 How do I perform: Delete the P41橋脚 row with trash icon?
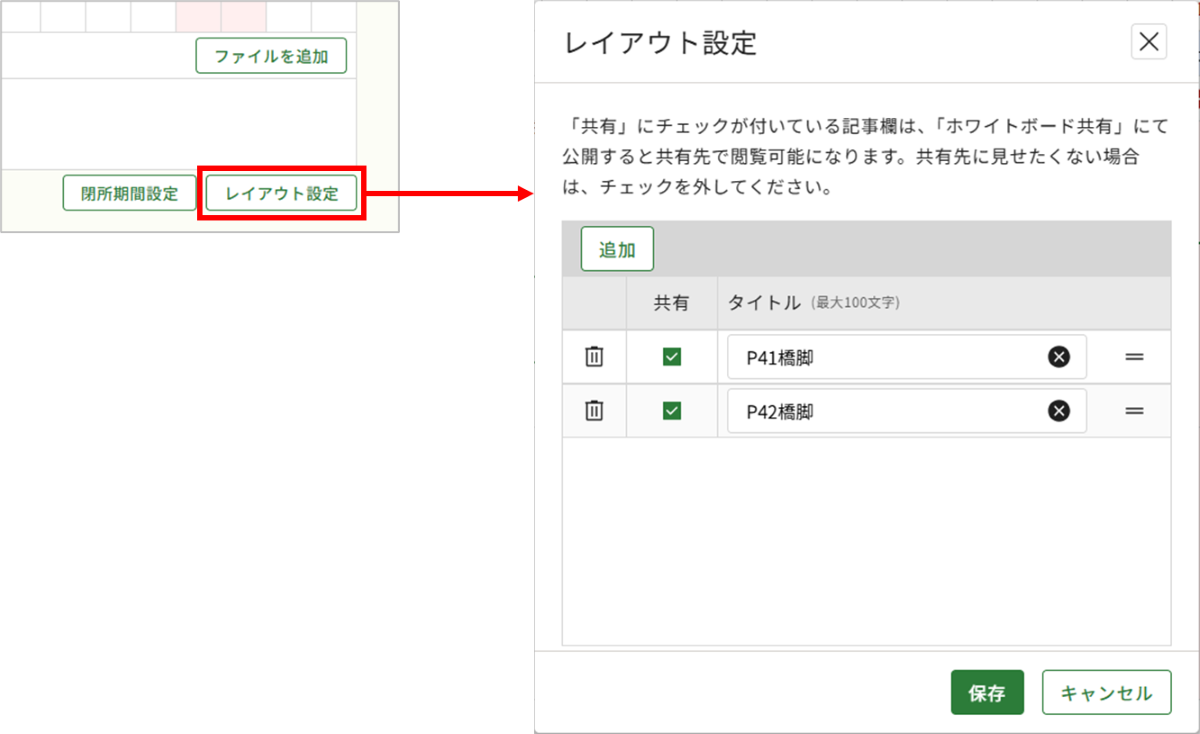tap(594, 357)
